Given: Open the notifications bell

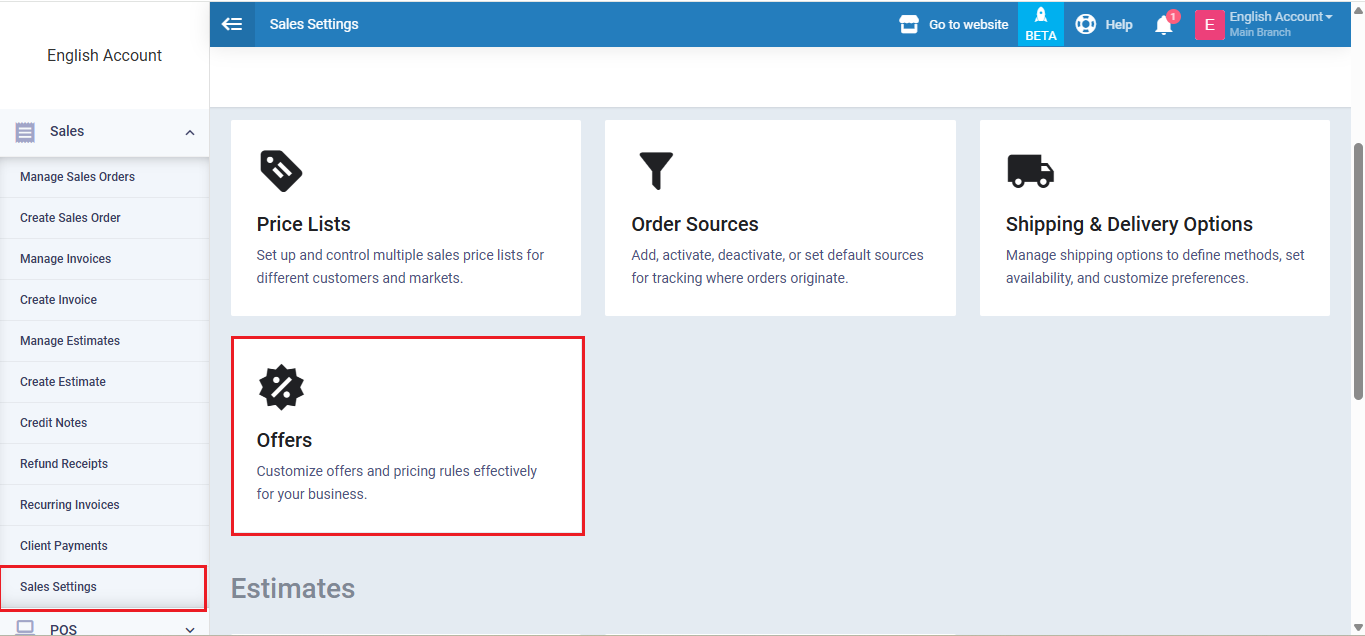Looking at the screenshot, I should click(x=1164, y=25).
